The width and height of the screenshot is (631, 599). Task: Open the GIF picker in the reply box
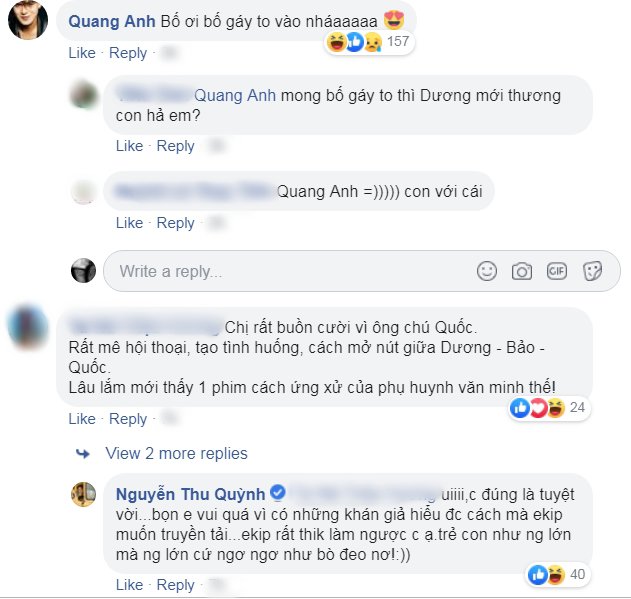[x=557, y=271]
